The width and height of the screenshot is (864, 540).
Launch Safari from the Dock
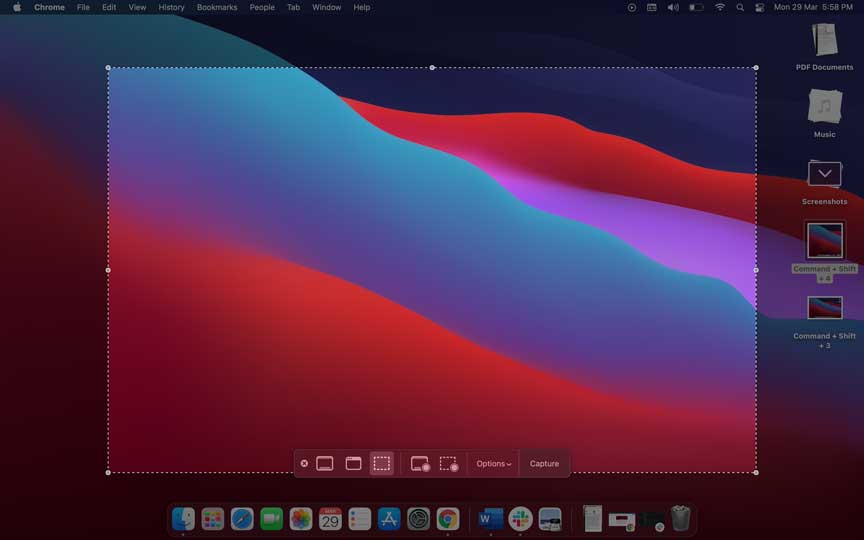coord(242,519)
